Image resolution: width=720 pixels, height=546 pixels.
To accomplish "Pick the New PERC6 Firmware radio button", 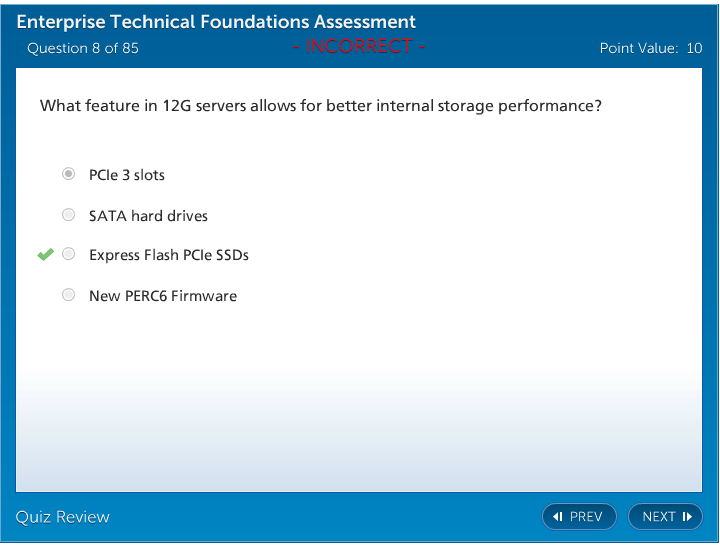I will coord(68,295).
